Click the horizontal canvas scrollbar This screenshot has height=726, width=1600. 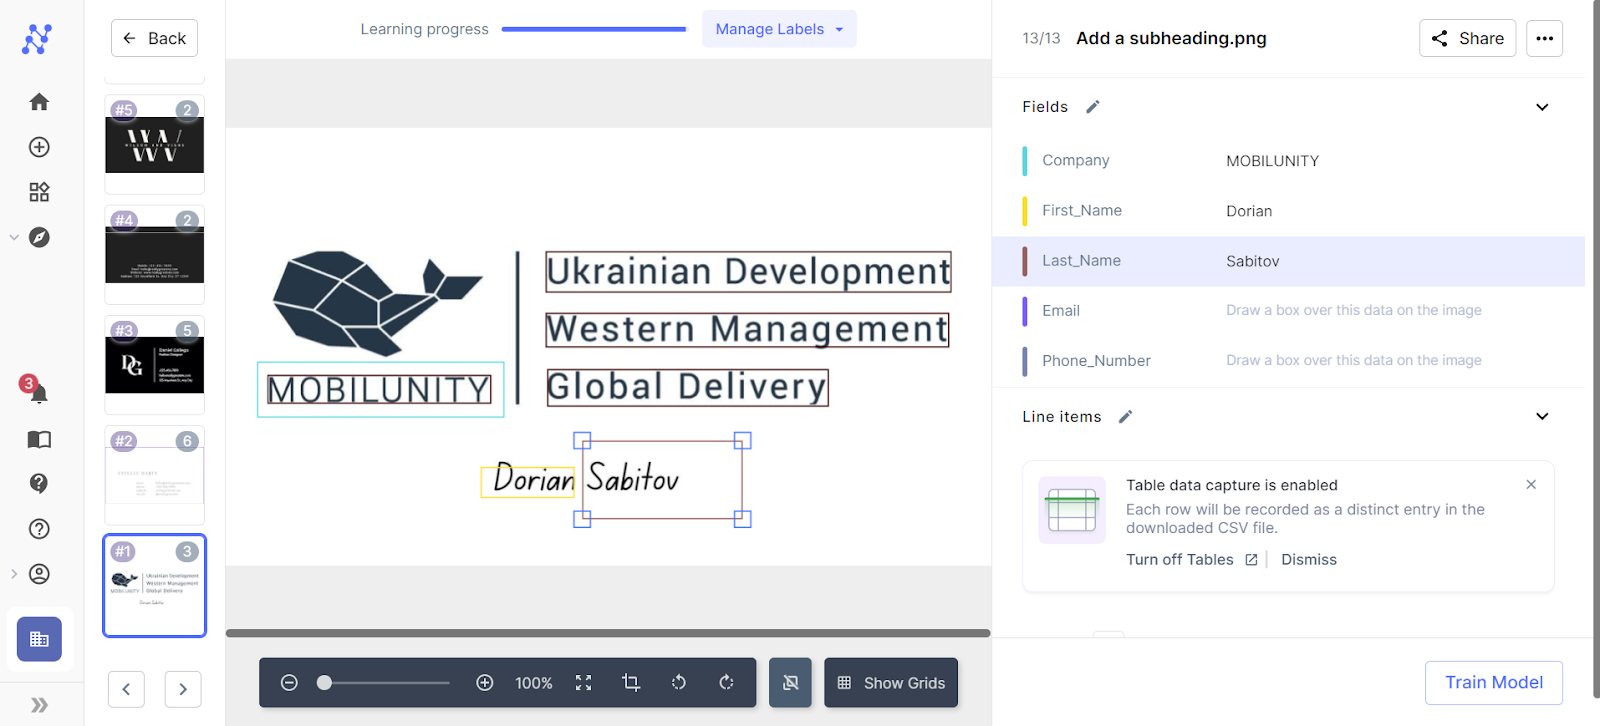pyautogui.click(x=608, y=633)
